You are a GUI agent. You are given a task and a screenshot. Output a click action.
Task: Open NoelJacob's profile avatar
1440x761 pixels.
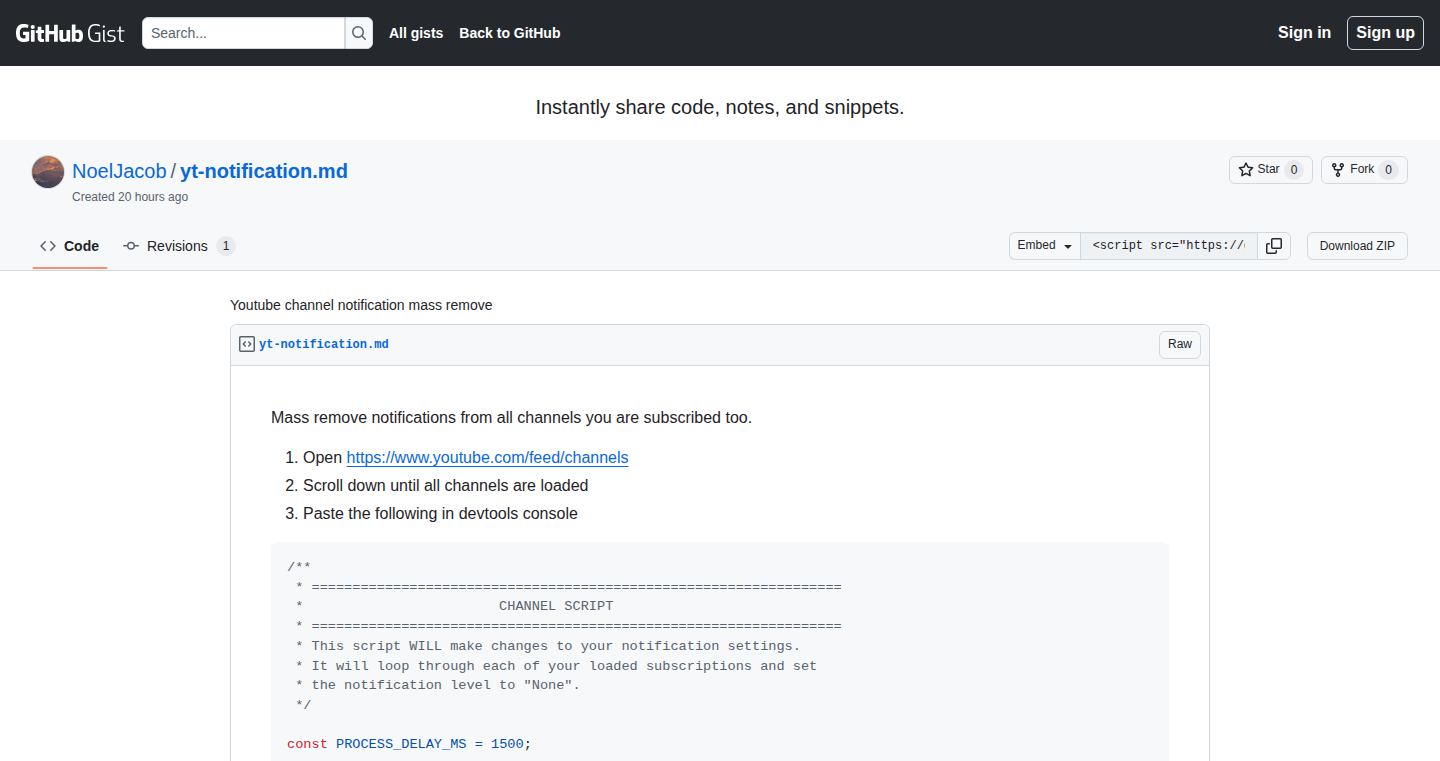pyautogui.click(x=48, y=172)
